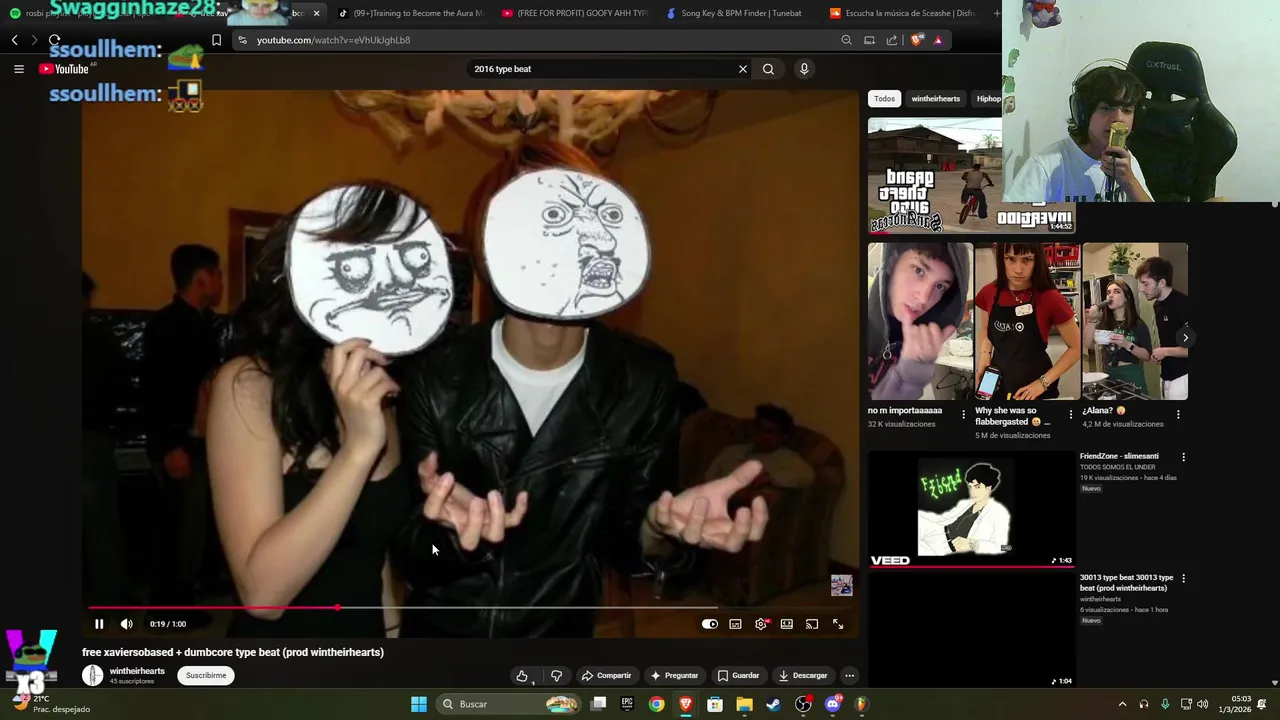Open the YouTube hamburger guide menu
1280x720 pixels.
click(18, 69)
